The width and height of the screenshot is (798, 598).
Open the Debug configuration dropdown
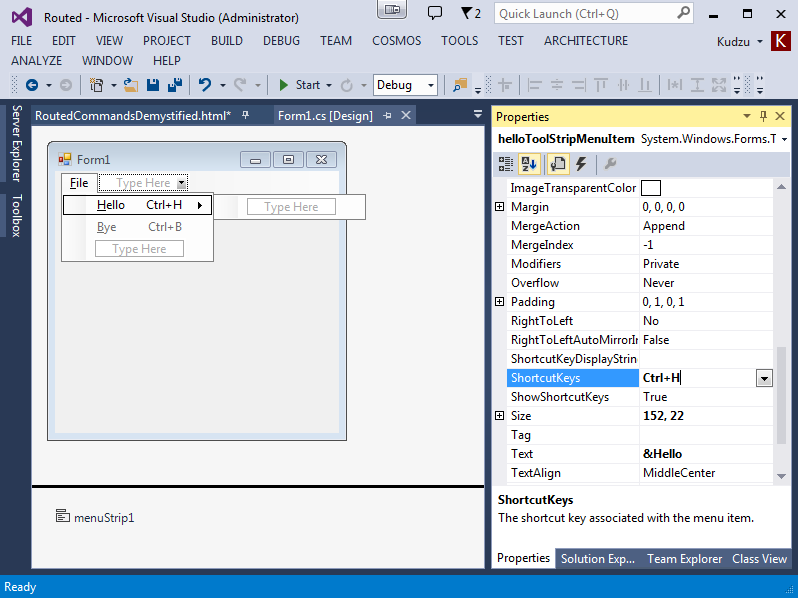[x=405, y=85]
